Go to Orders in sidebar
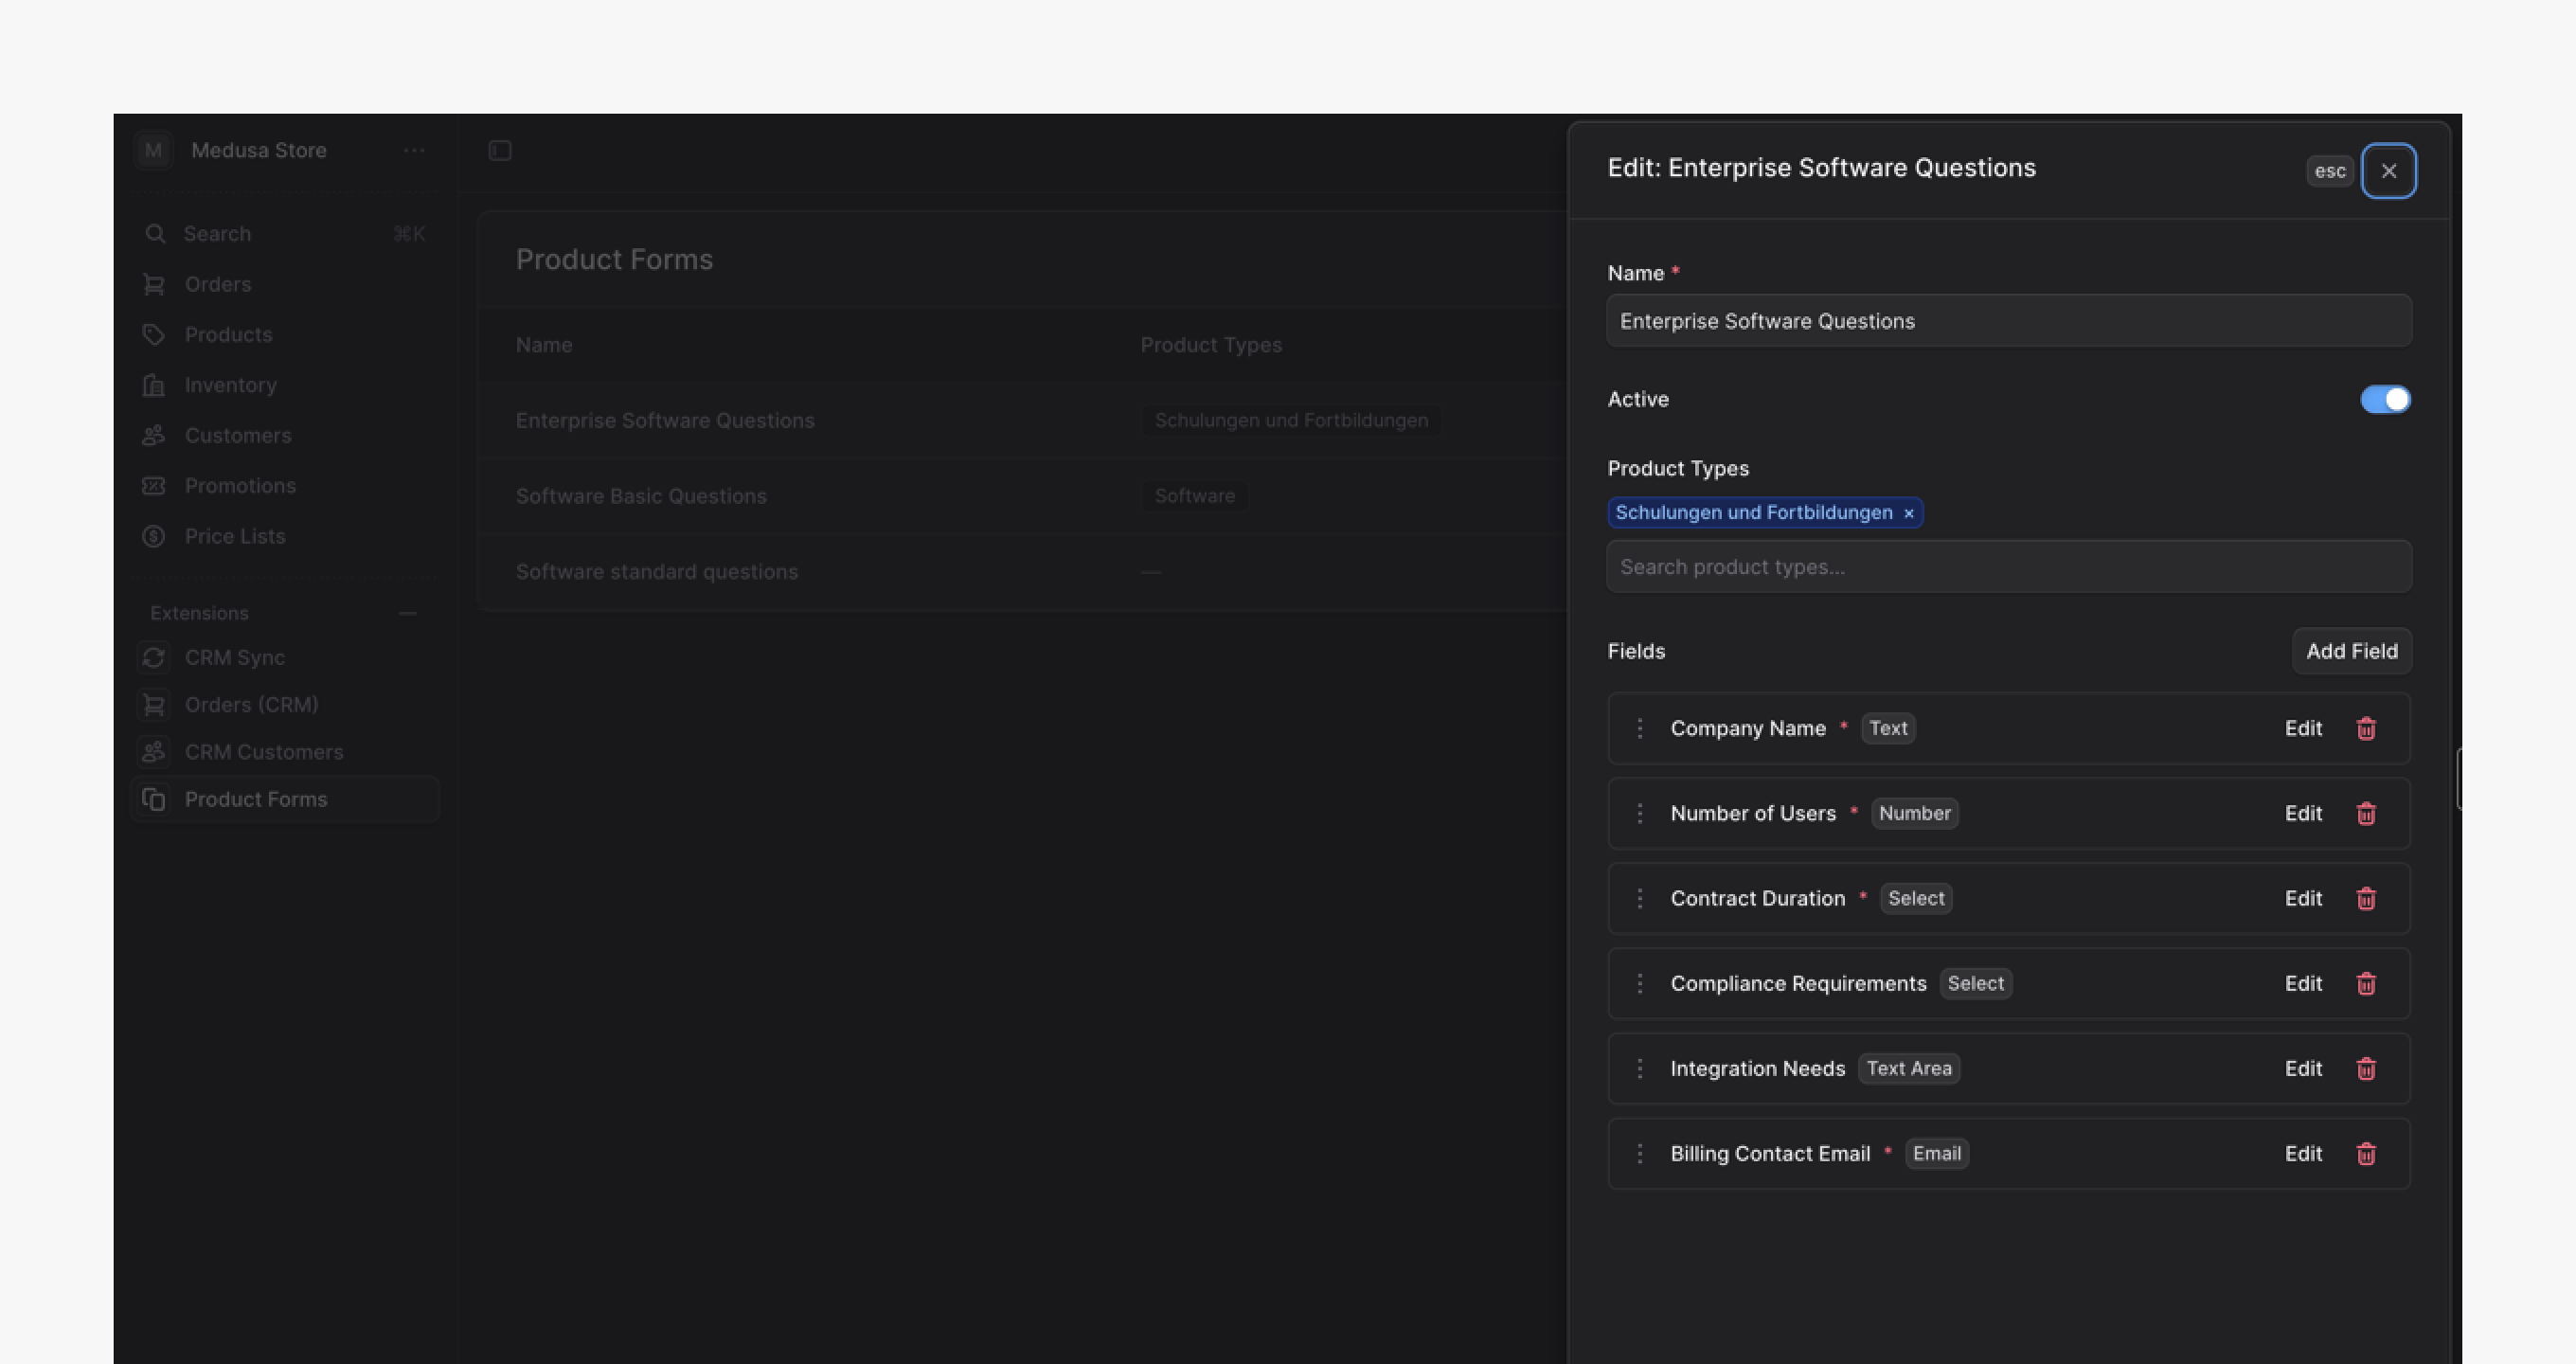The width and height of the screenshot is (2576, 1364). [x=285, y=284]
